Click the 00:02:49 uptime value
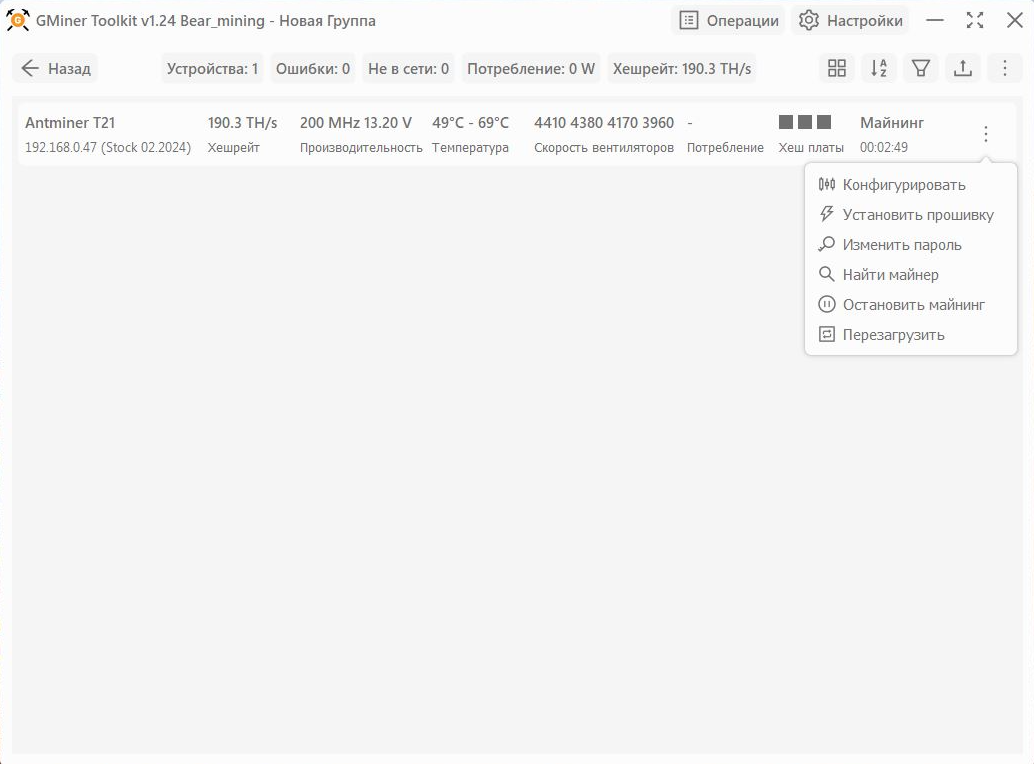The height and width of the screenshot is (764, 1034). [884, 148]
